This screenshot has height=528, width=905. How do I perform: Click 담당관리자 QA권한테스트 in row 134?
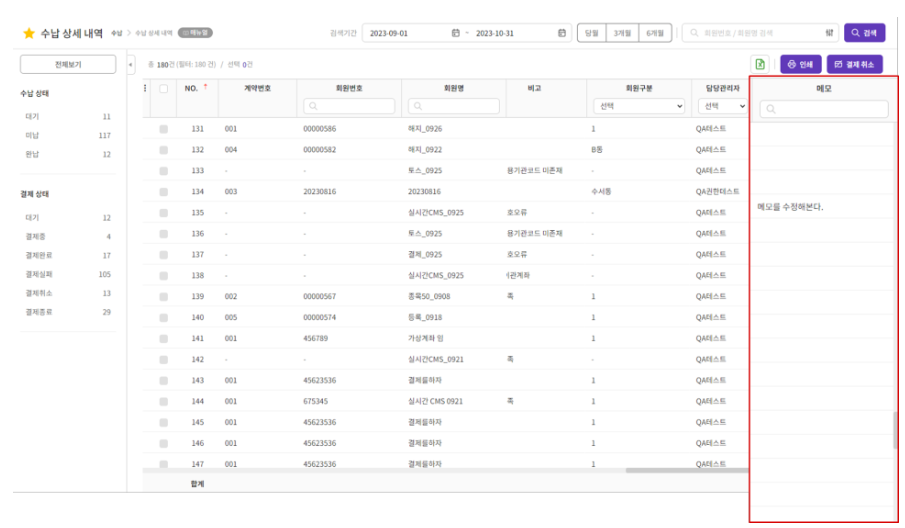717,192
